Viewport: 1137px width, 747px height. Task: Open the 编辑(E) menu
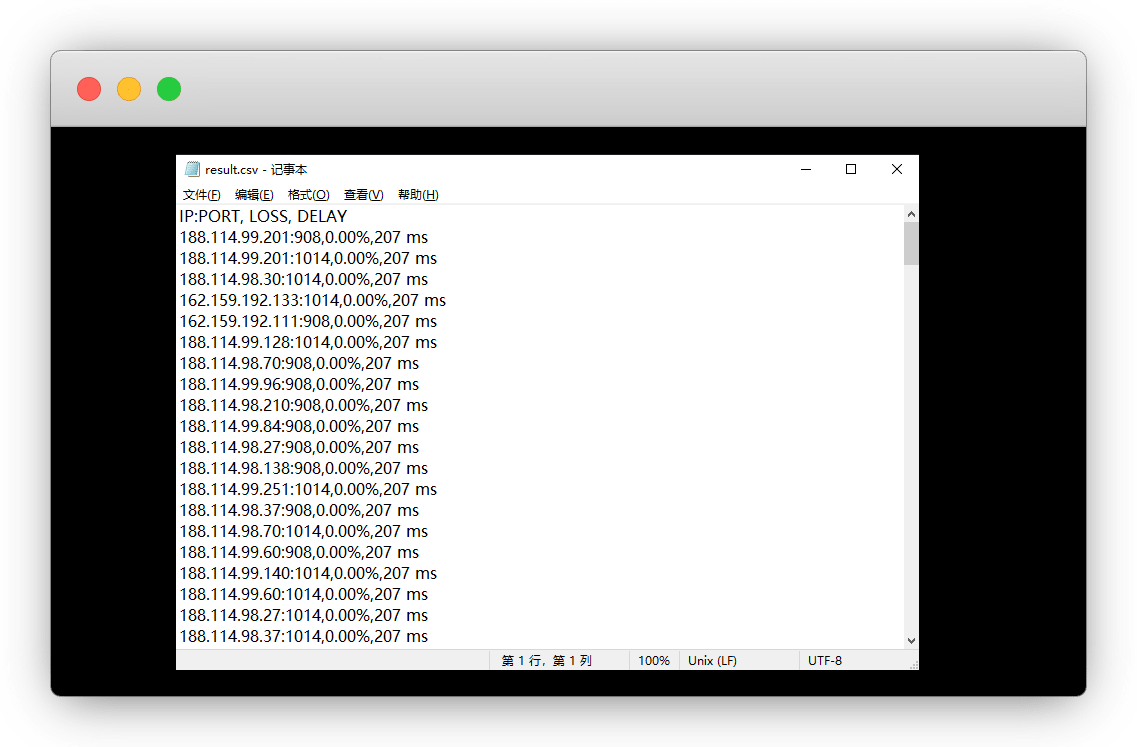[254, 195]
